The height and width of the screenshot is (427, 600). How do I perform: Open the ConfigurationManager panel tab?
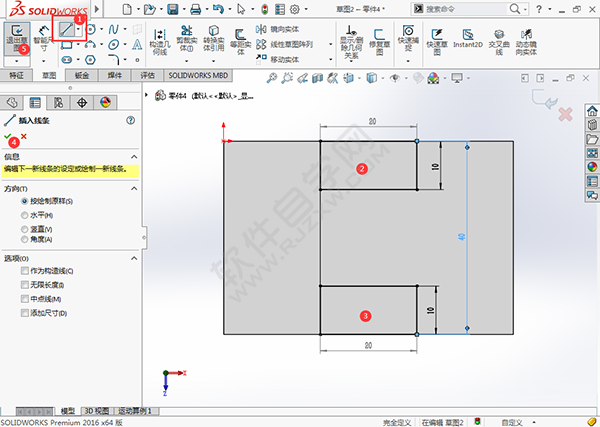coord(58,103)
